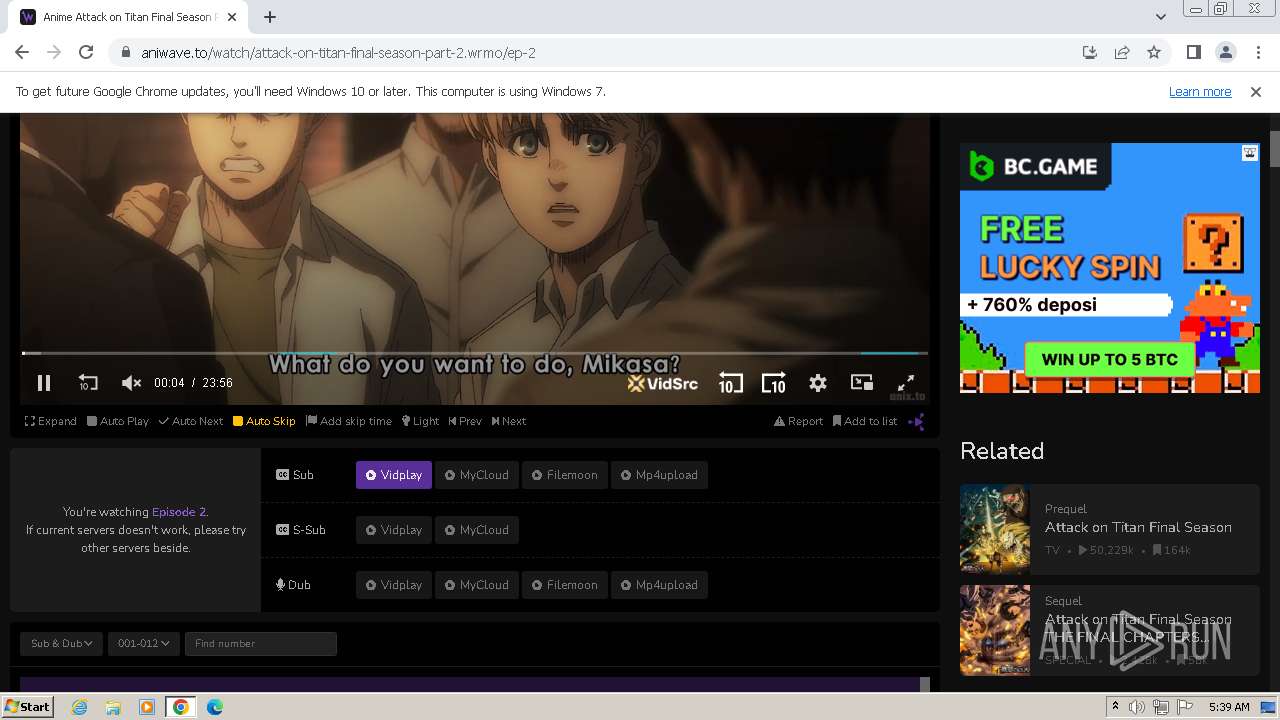Add anime to list

point(865,421)
